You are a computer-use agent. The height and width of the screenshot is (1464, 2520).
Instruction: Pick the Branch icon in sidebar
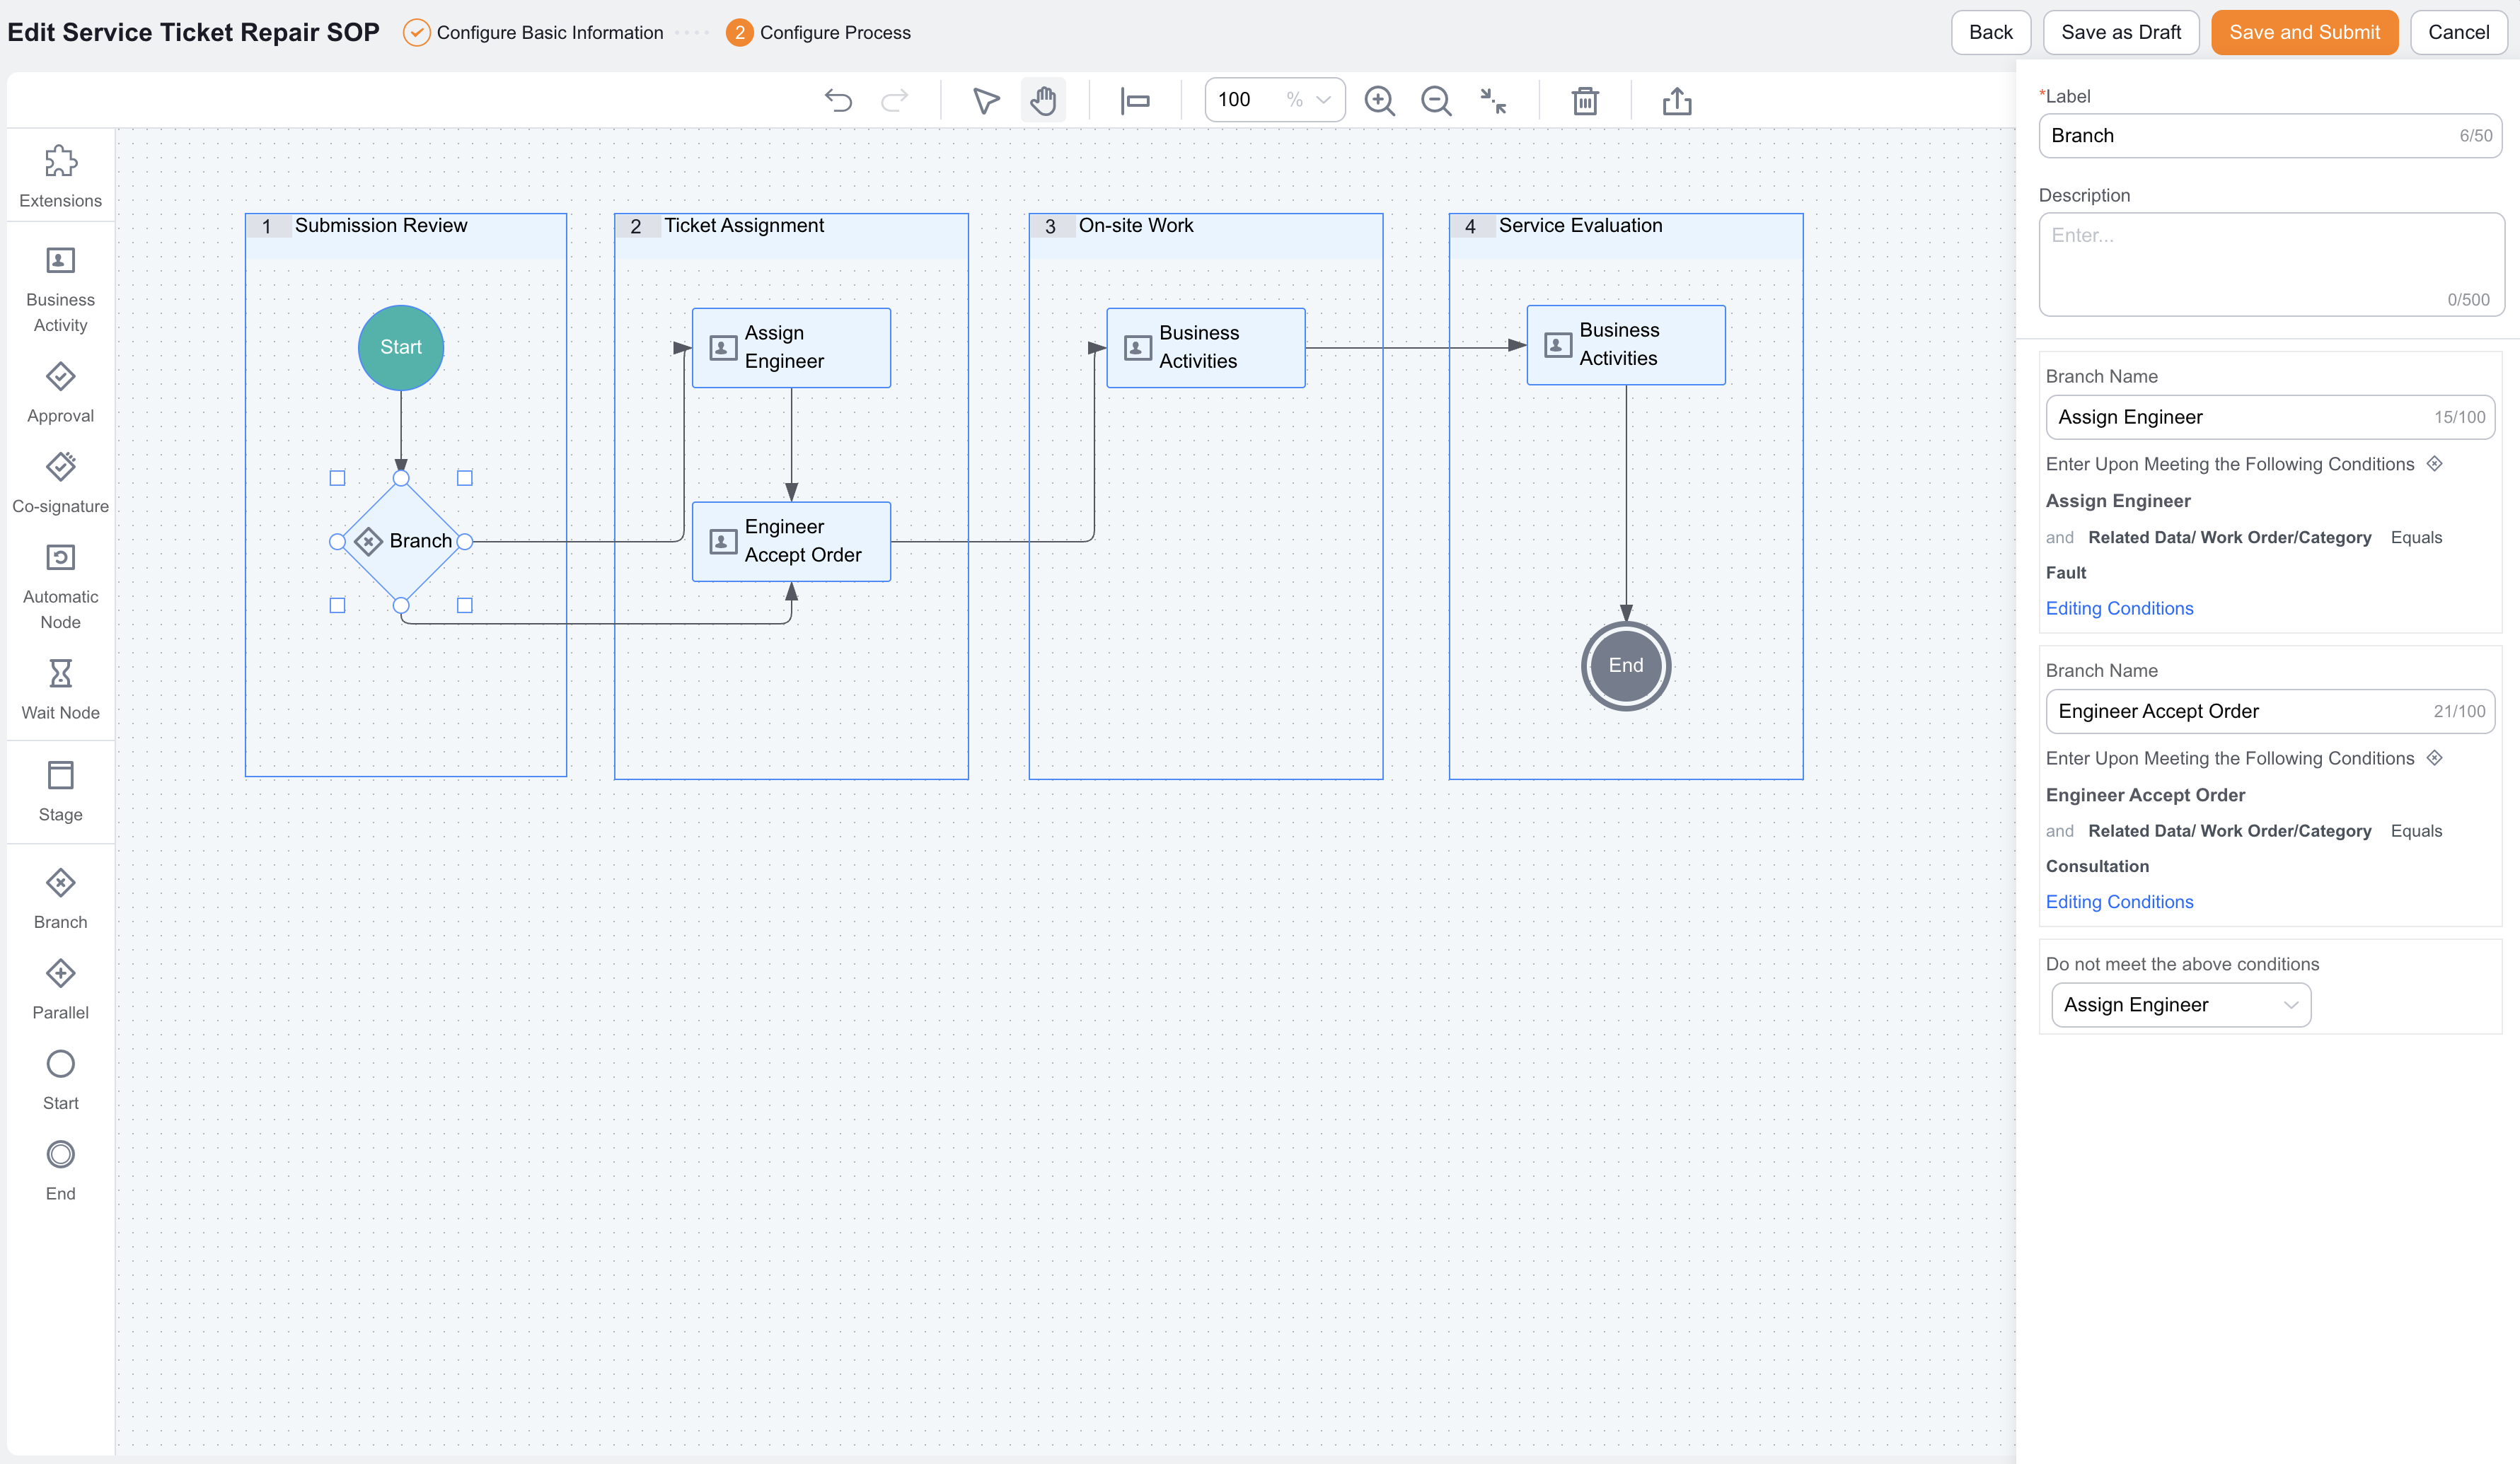click(x=61, y=882)
